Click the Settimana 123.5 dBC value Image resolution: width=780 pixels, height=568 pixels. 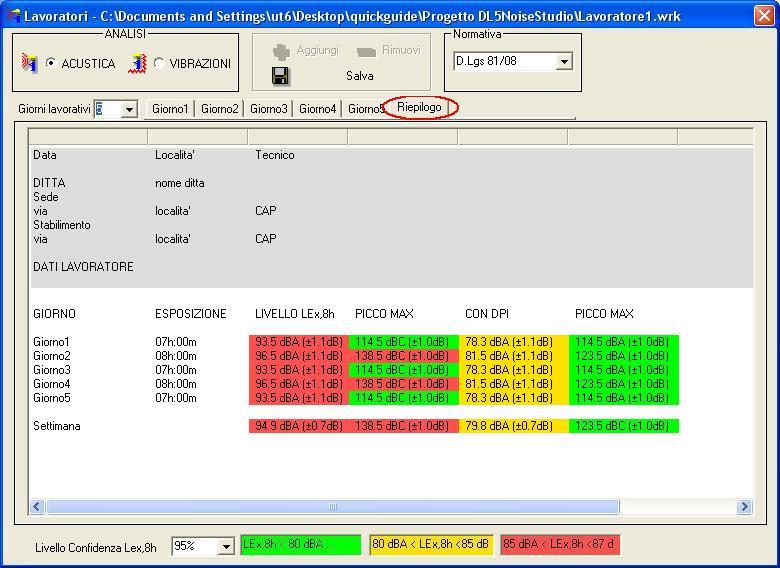coord(624,426)
